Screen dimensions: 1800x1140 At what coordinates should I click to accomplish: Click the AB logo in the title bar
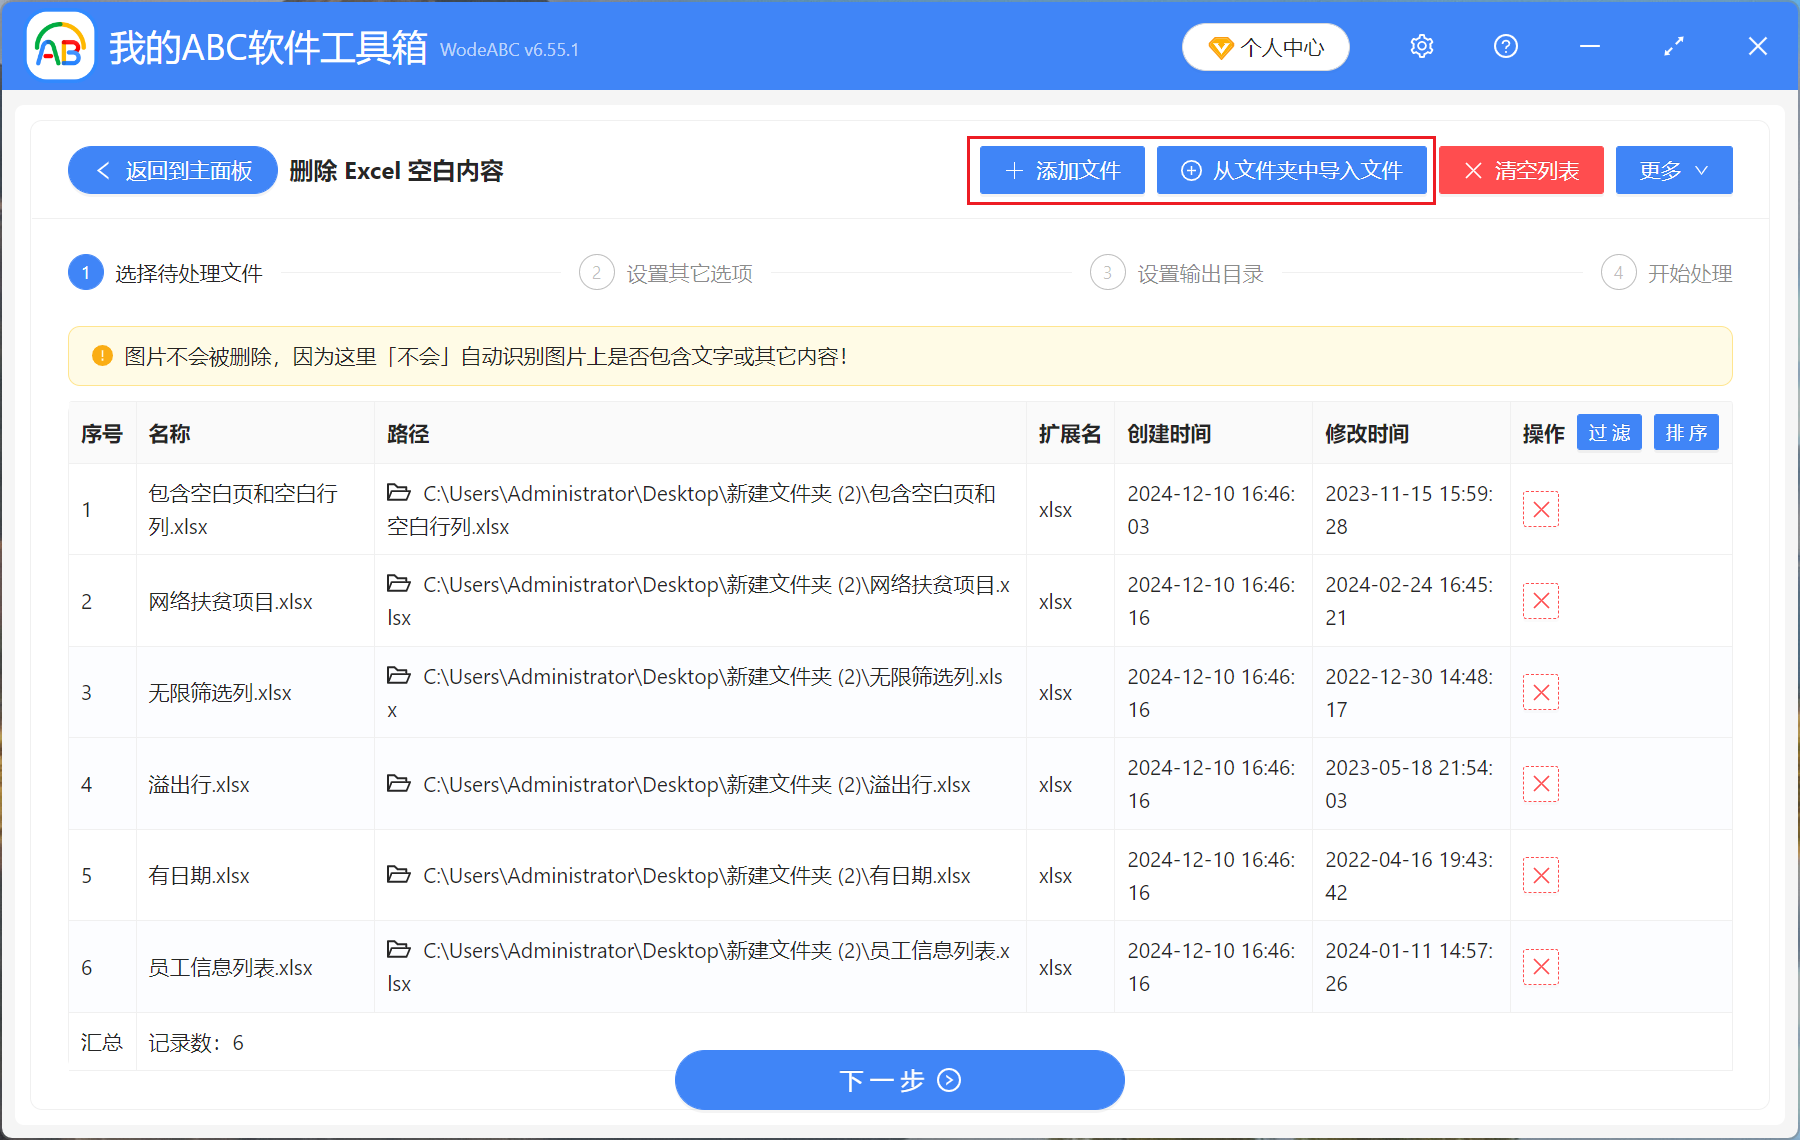click(60, 45)
